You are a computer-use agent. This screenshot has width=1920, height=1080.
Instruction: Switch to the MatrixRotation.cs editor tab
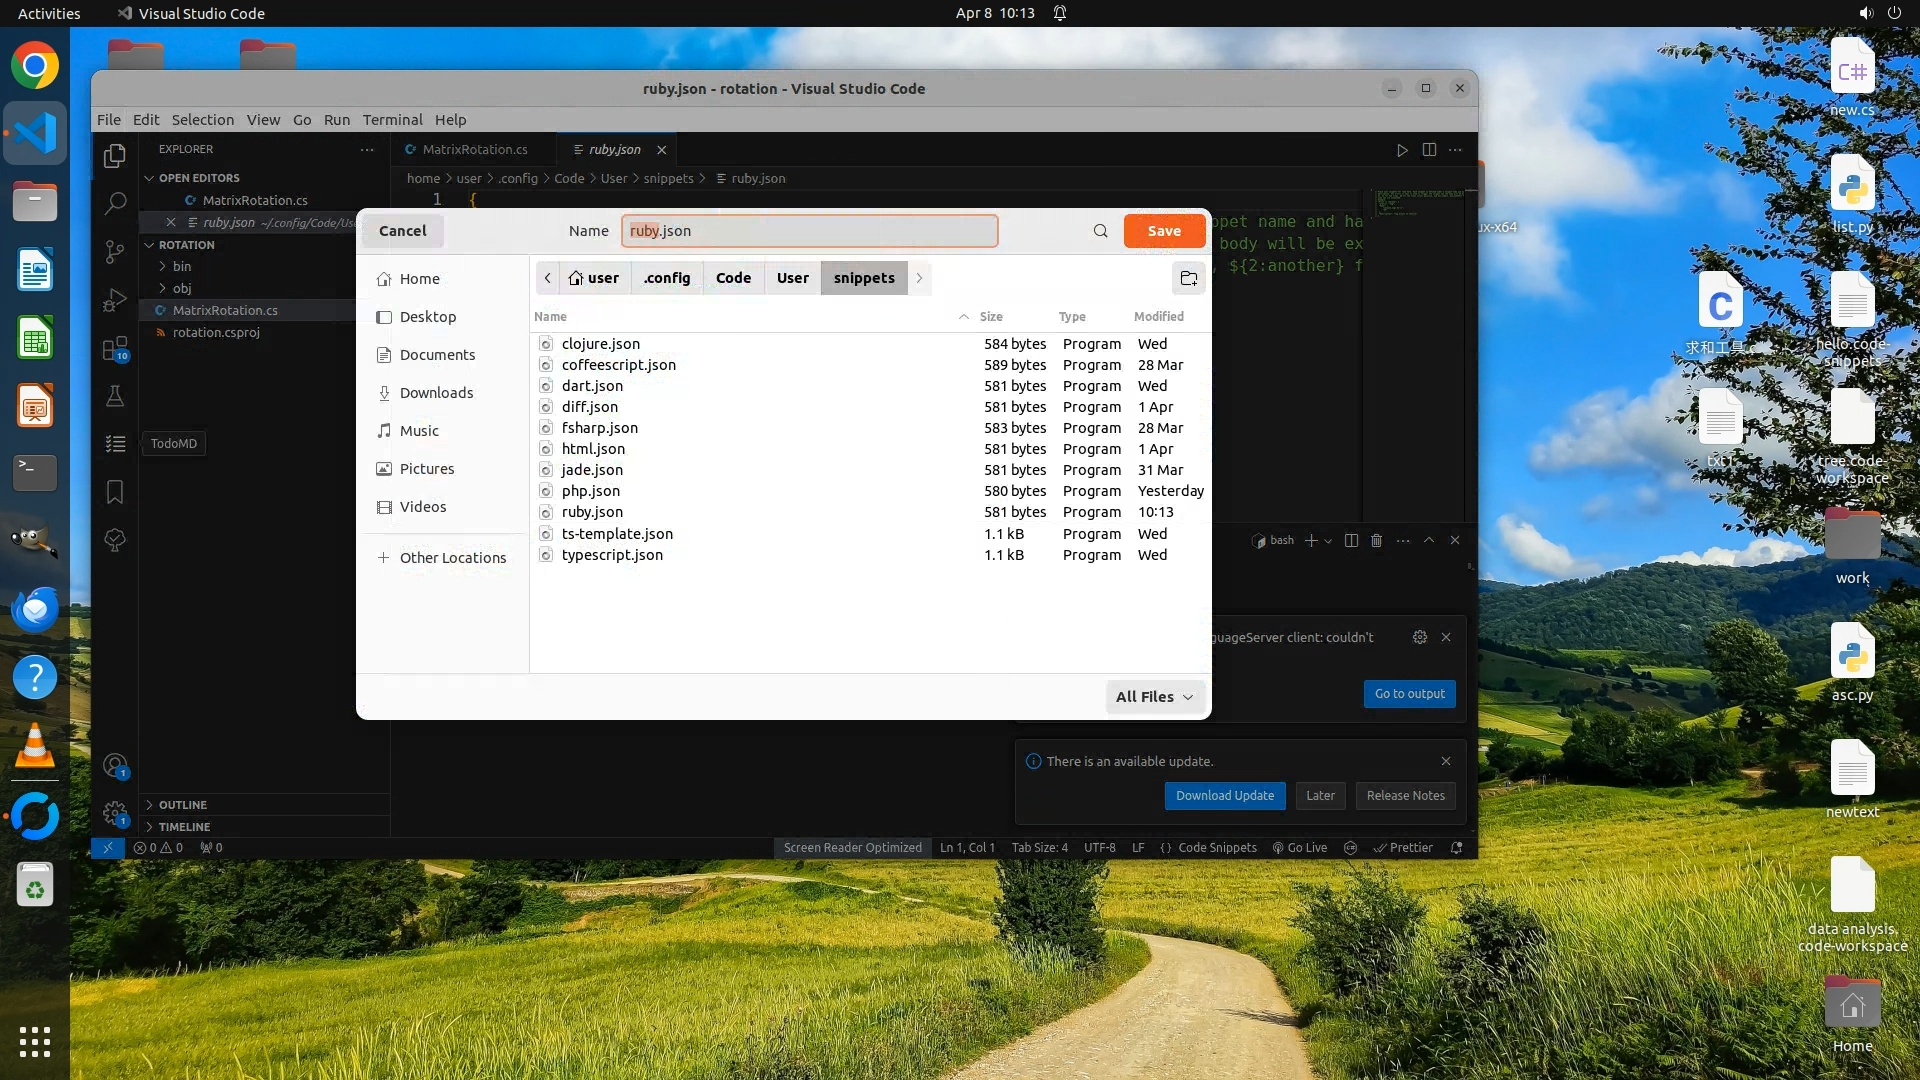(x=474, y=149)
